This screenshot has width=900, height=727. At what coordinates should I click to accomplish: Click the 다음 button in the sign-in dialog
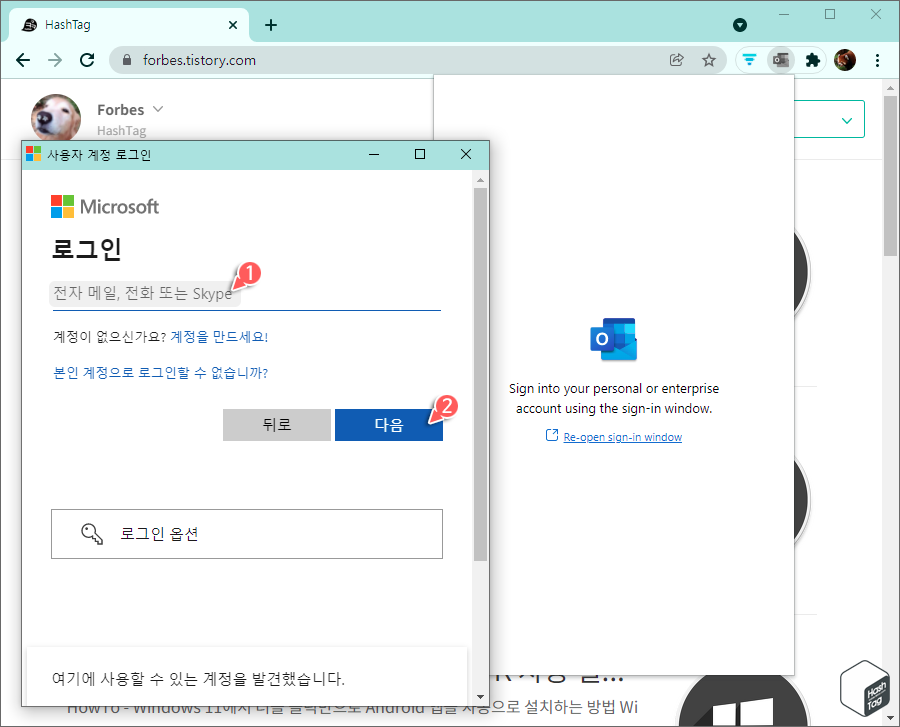pos(389,424)
